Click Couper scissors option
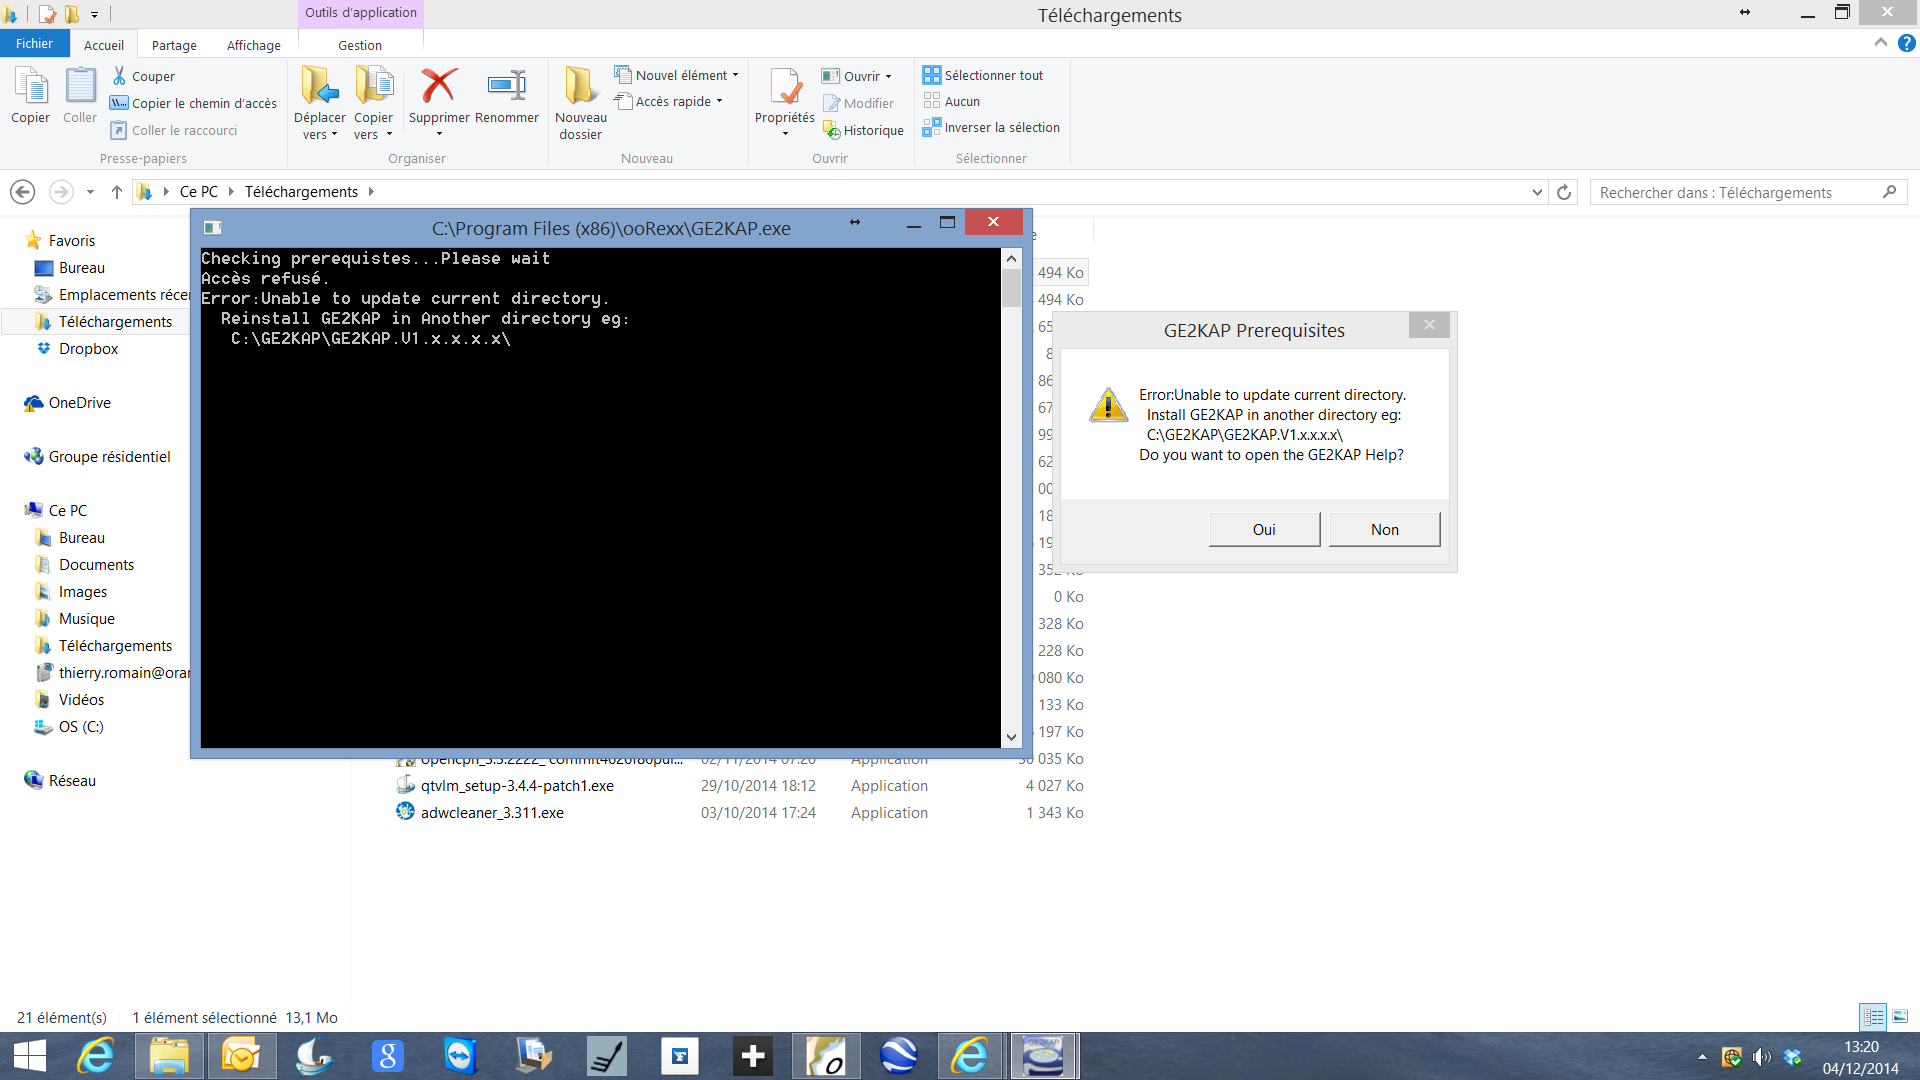The image size is (1920, 1080). pyautogui.click(x=143, y=76)
